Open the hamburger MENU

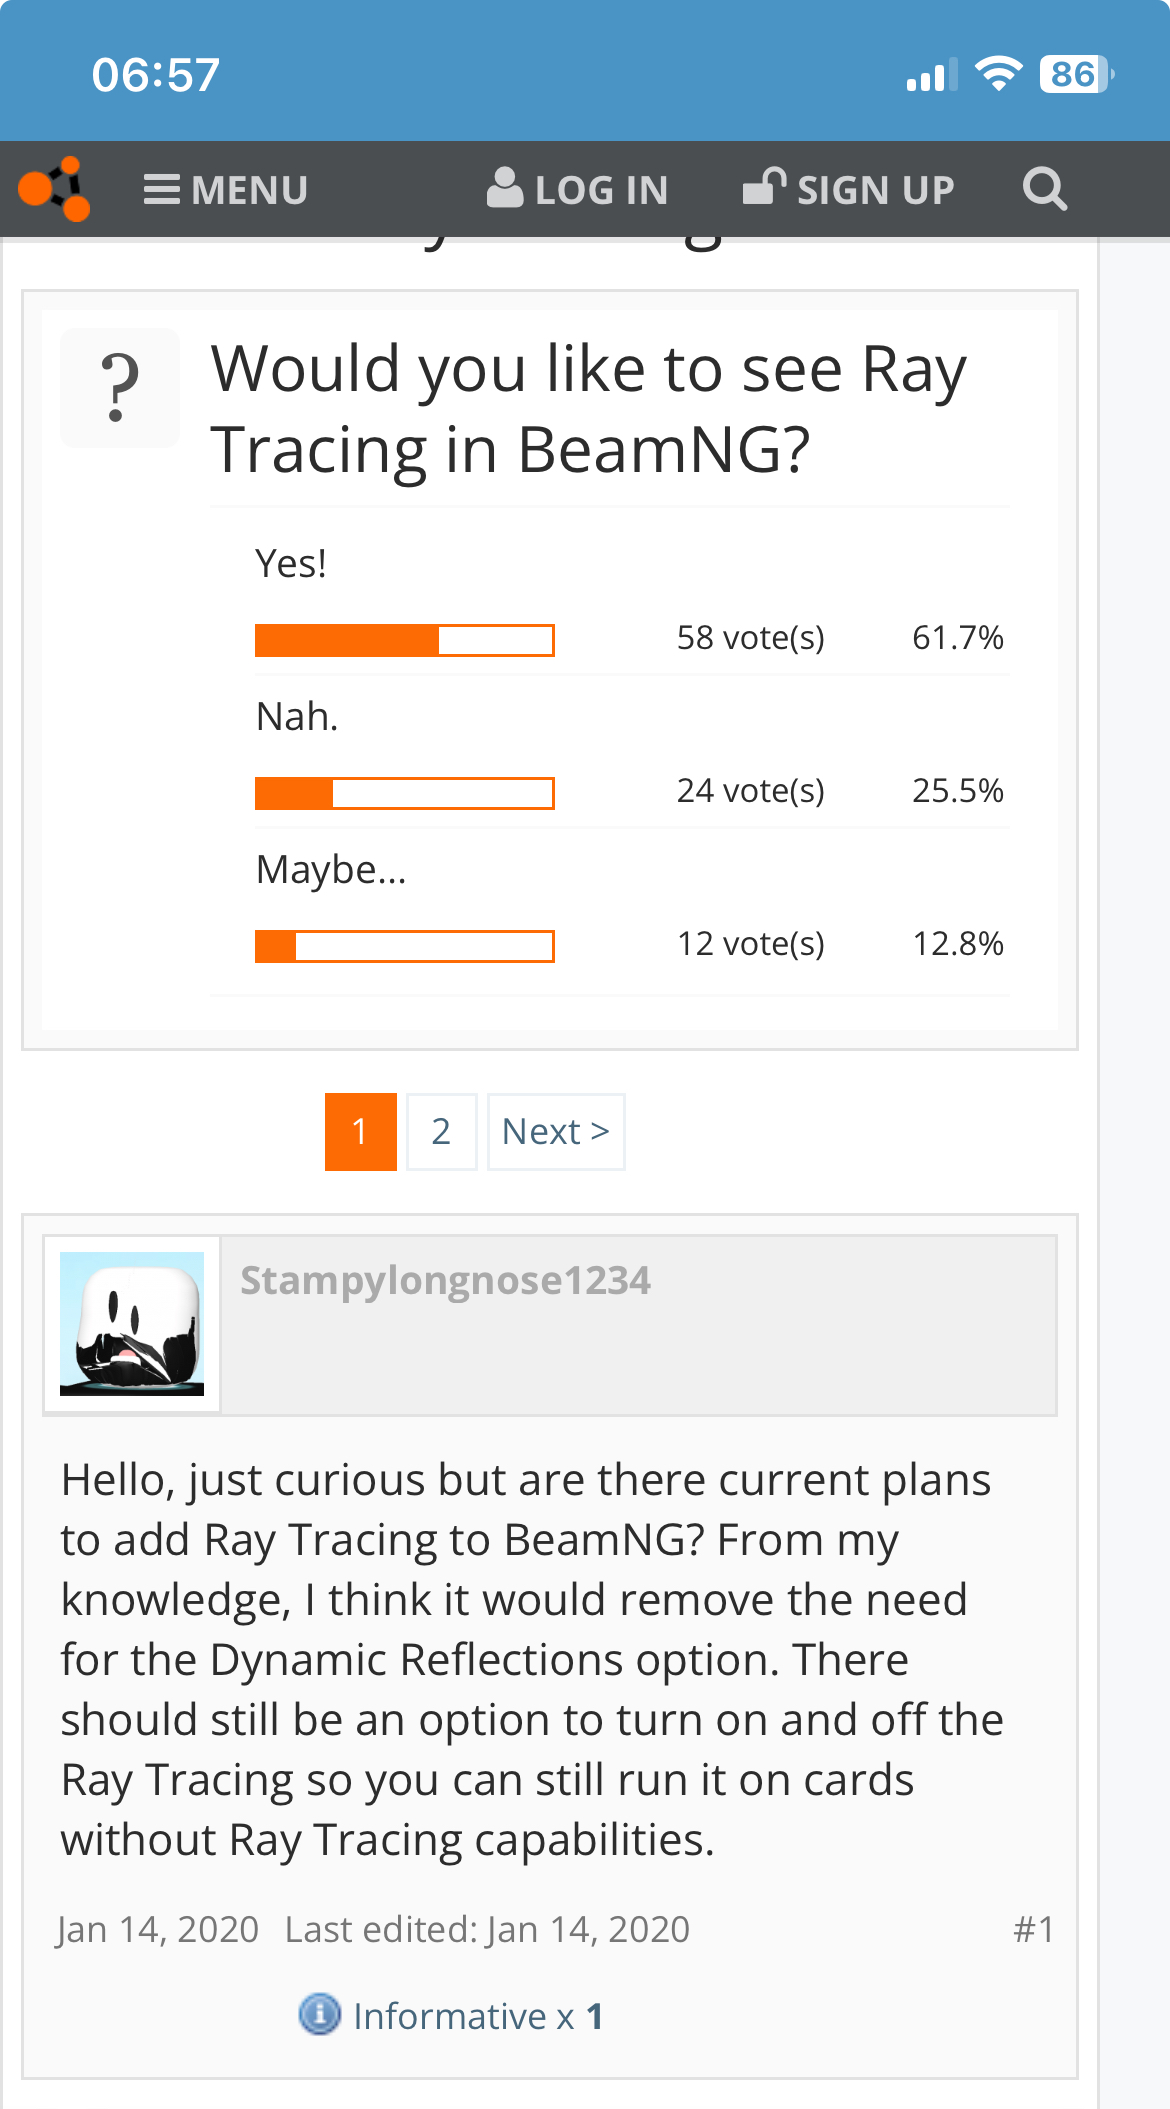click(x=226, y=190)
